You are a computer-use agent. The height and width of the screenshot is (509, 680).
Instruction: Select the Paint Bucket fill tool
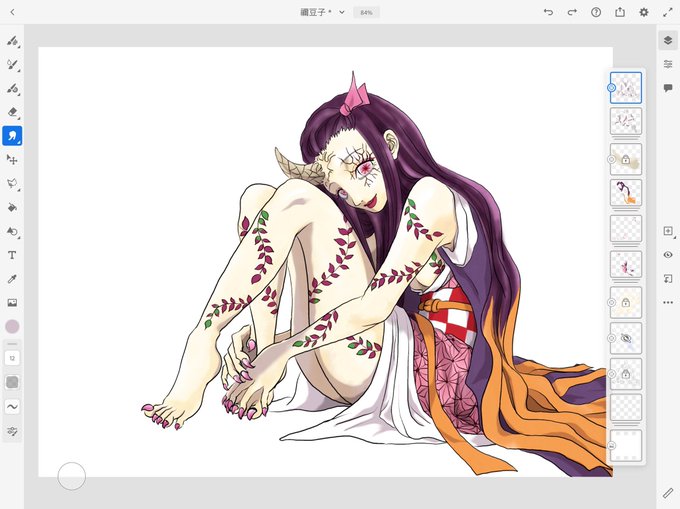(12, 207)
